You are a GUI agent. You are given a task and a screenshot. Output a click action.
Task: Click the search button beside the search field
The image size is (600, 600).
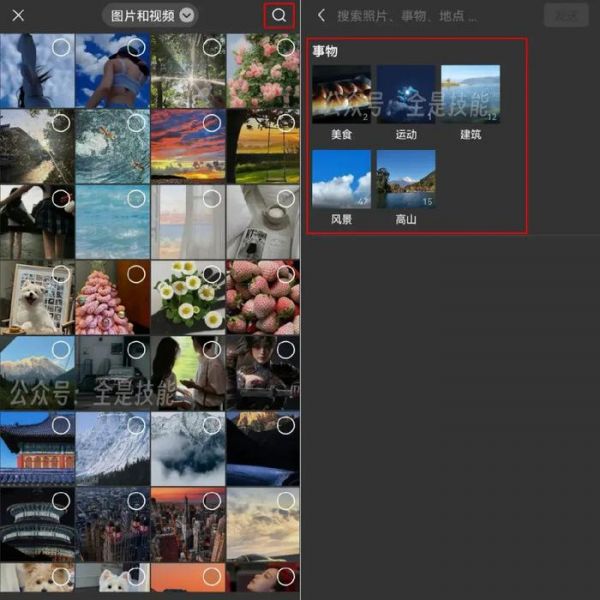point(565,16)
